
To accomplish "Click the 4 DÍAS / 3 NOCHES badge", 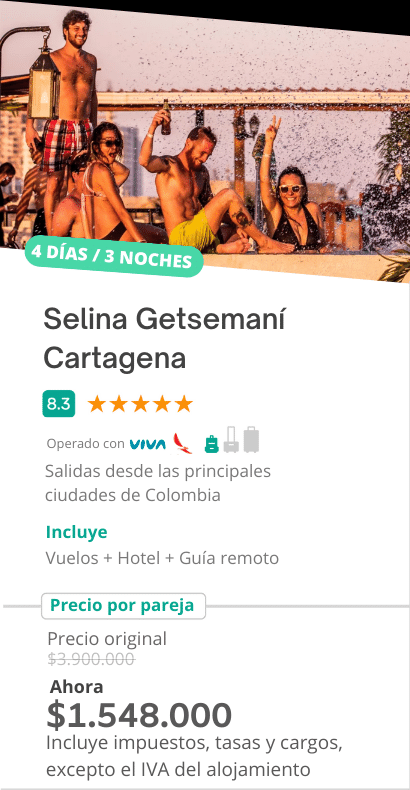I will click(113, 255).
